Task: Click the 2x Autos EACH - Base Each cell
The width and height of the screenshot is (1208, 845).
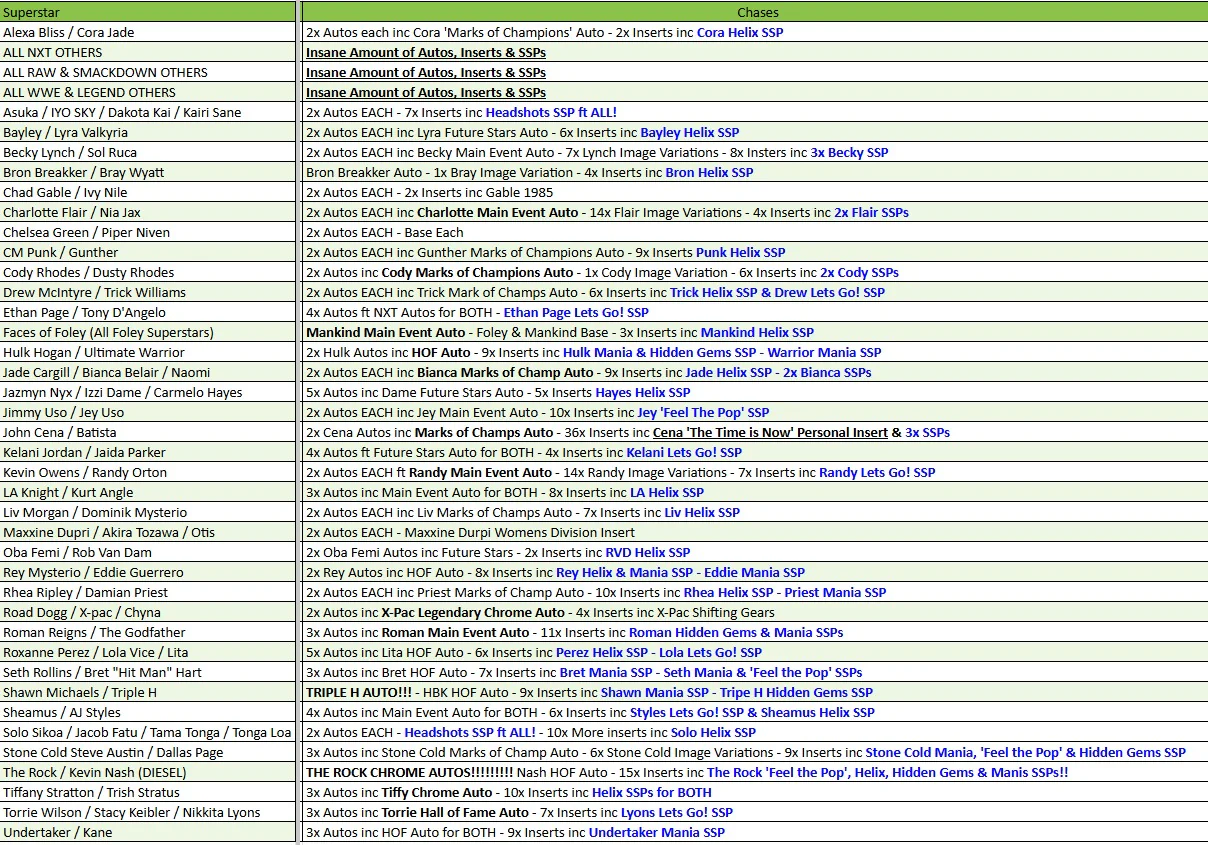Action: (755, 232)
